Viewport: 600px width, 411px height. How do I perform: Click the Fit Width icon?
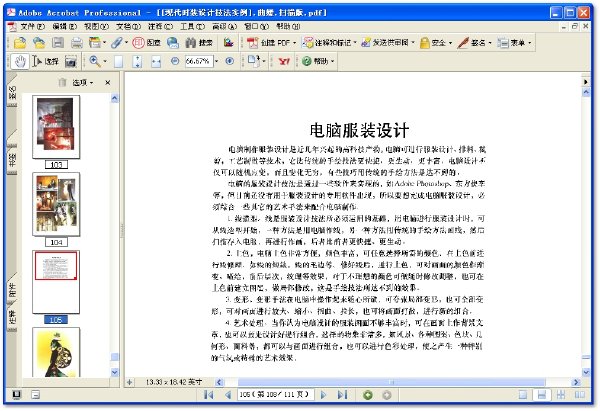click(x=156, y=61)
